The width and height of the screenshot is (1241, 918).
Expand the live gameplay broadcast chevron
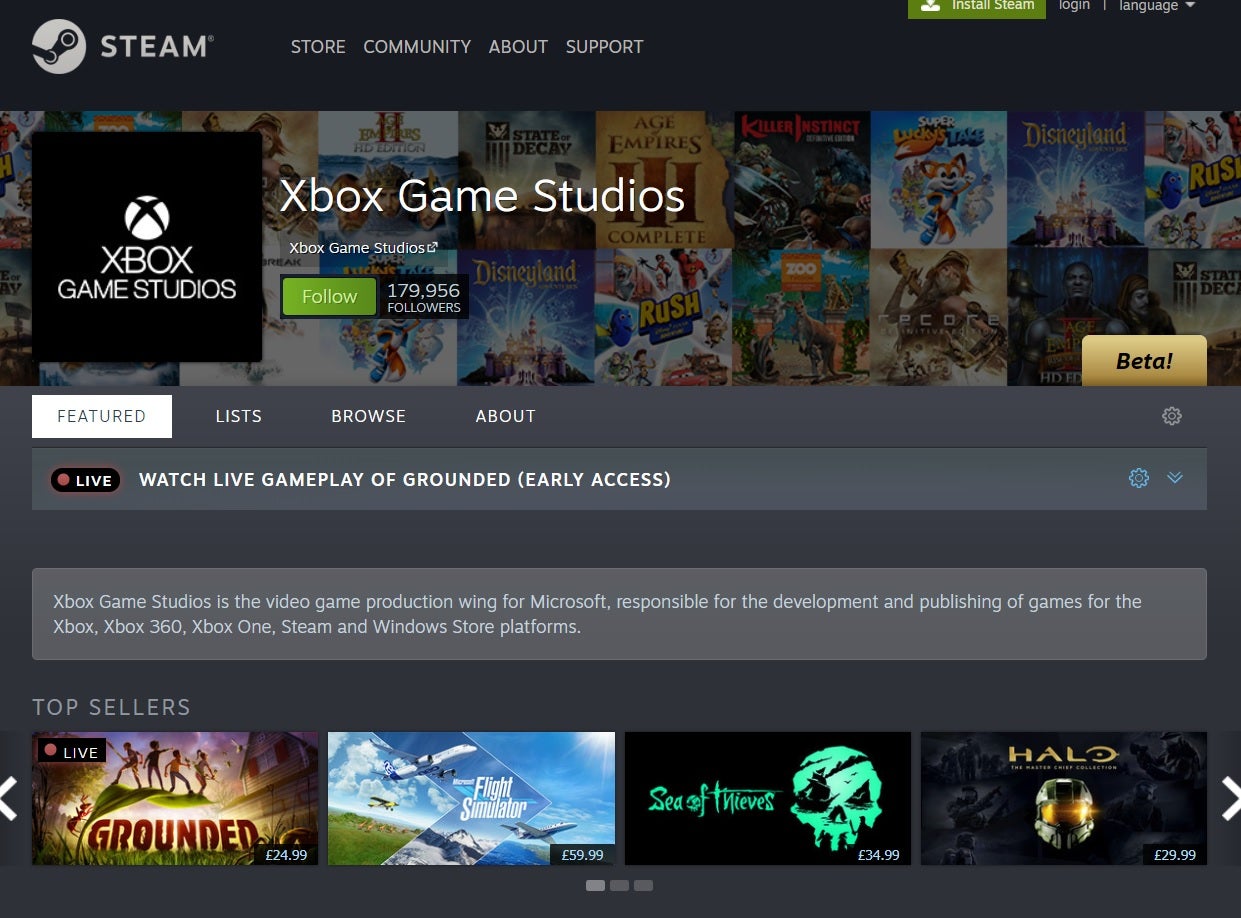(1175, 478)
